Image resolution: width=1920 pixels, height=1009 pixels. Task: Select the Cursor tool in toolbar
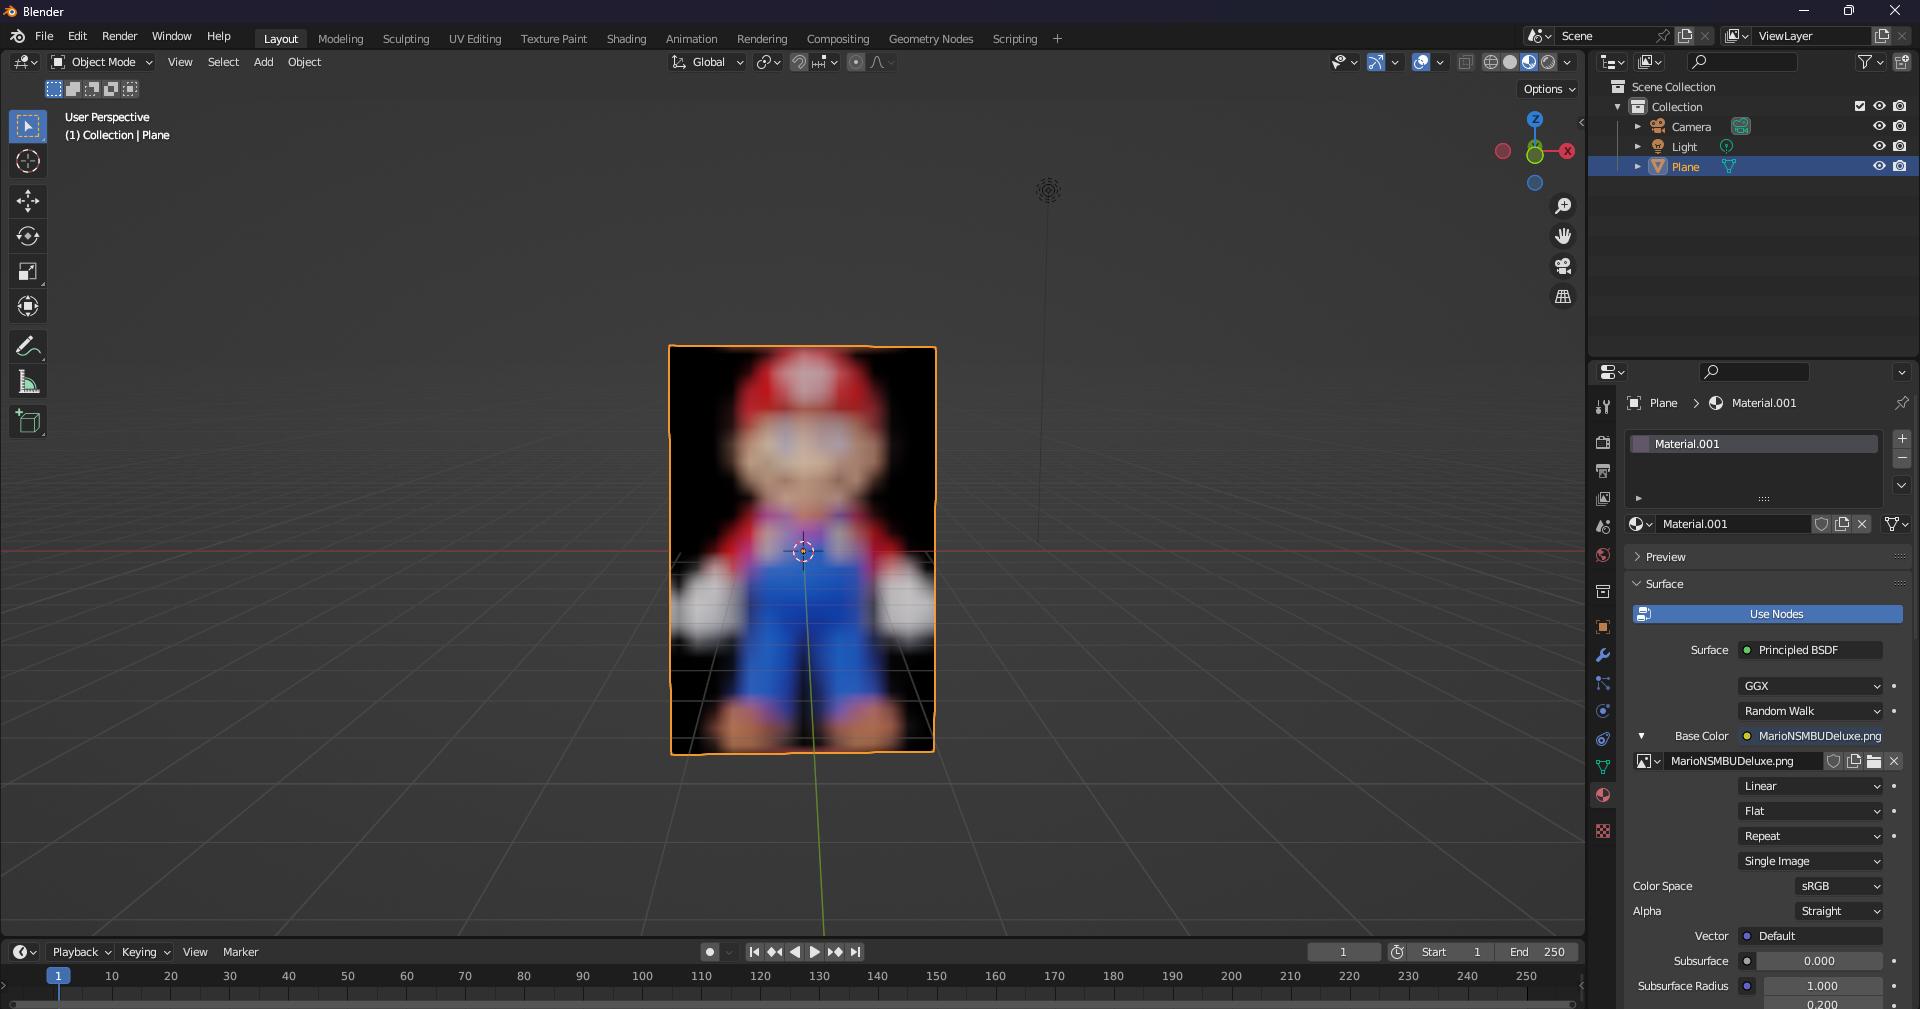pyautogui.click(x=28, y=161)
